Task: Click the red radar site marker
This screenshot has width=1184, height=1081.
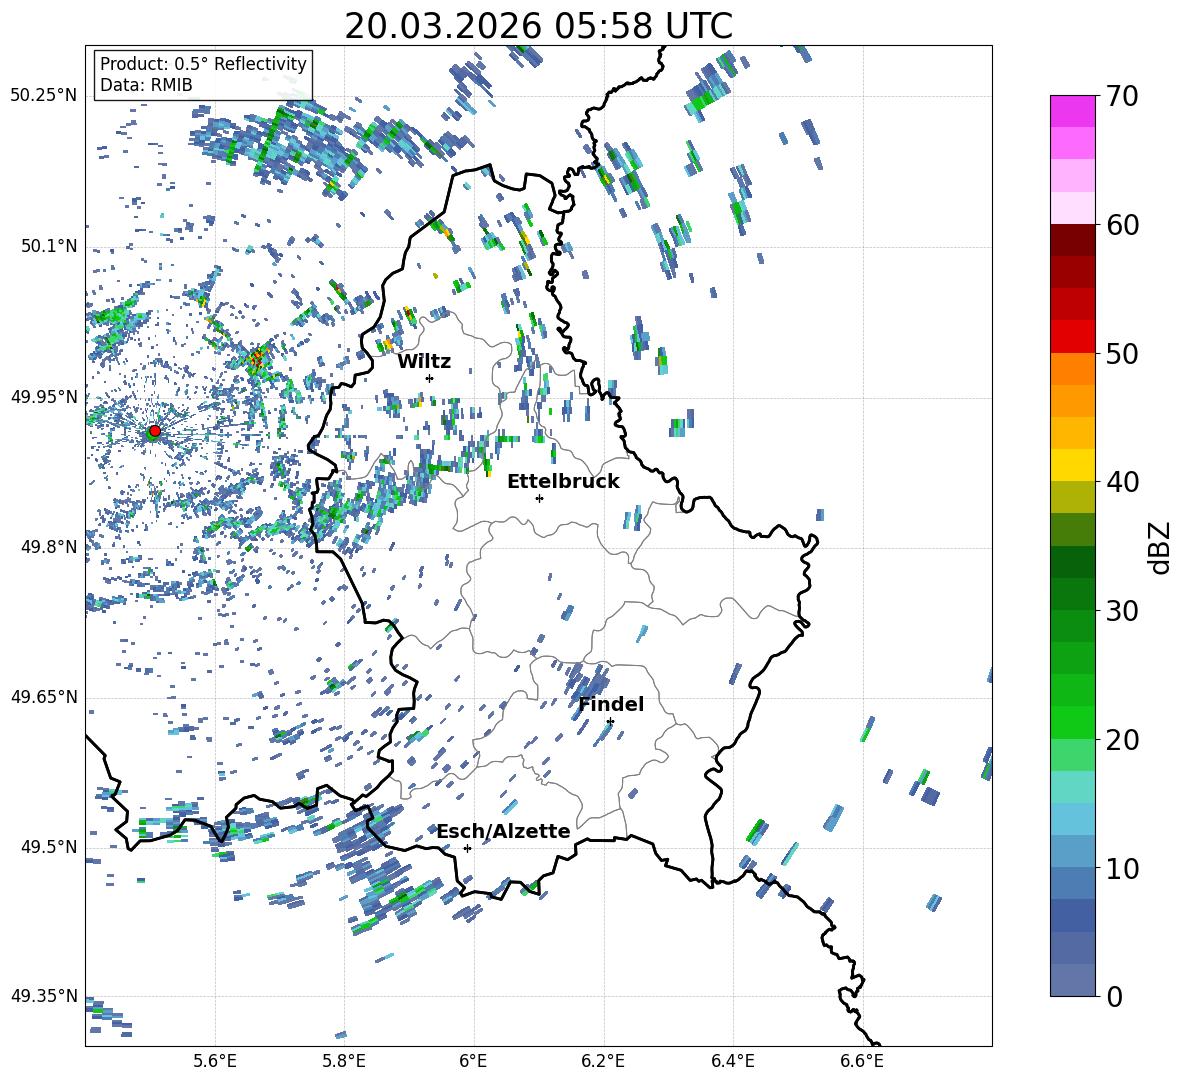Action: pyautogui.click(x=154, y=431)
